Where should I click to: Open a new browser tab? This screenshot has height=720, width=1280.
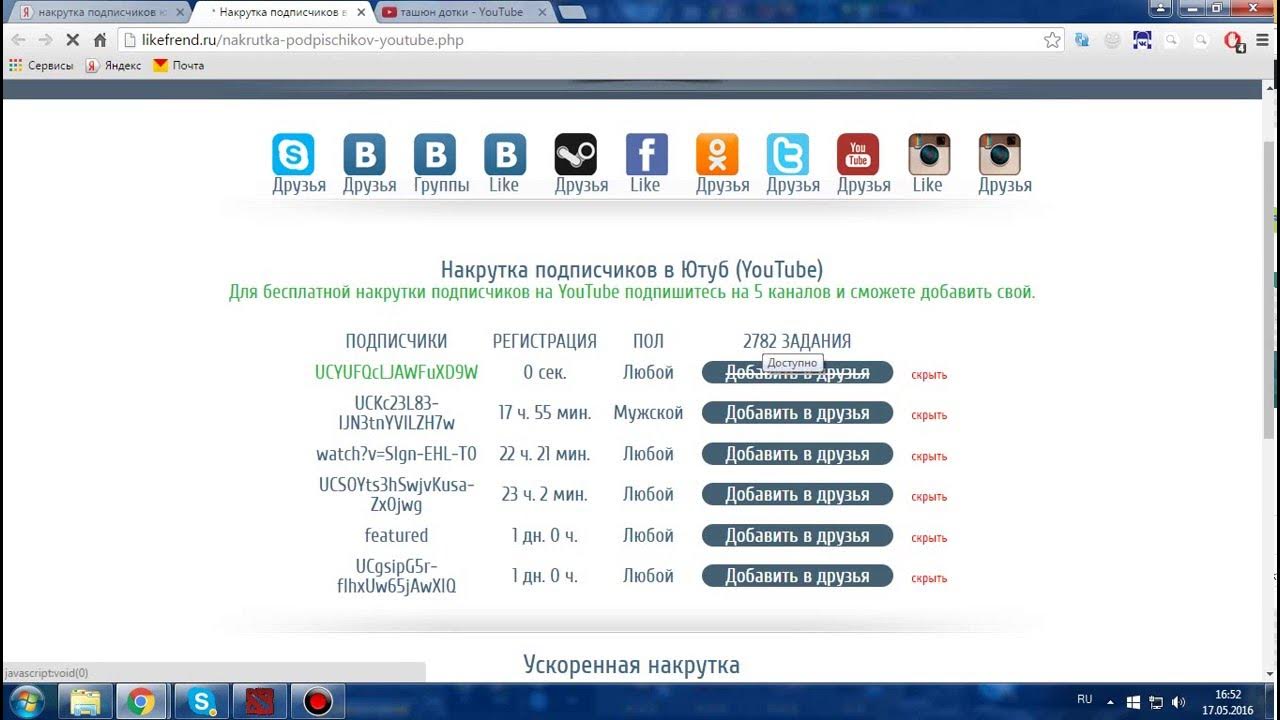(x=572, y=12)
